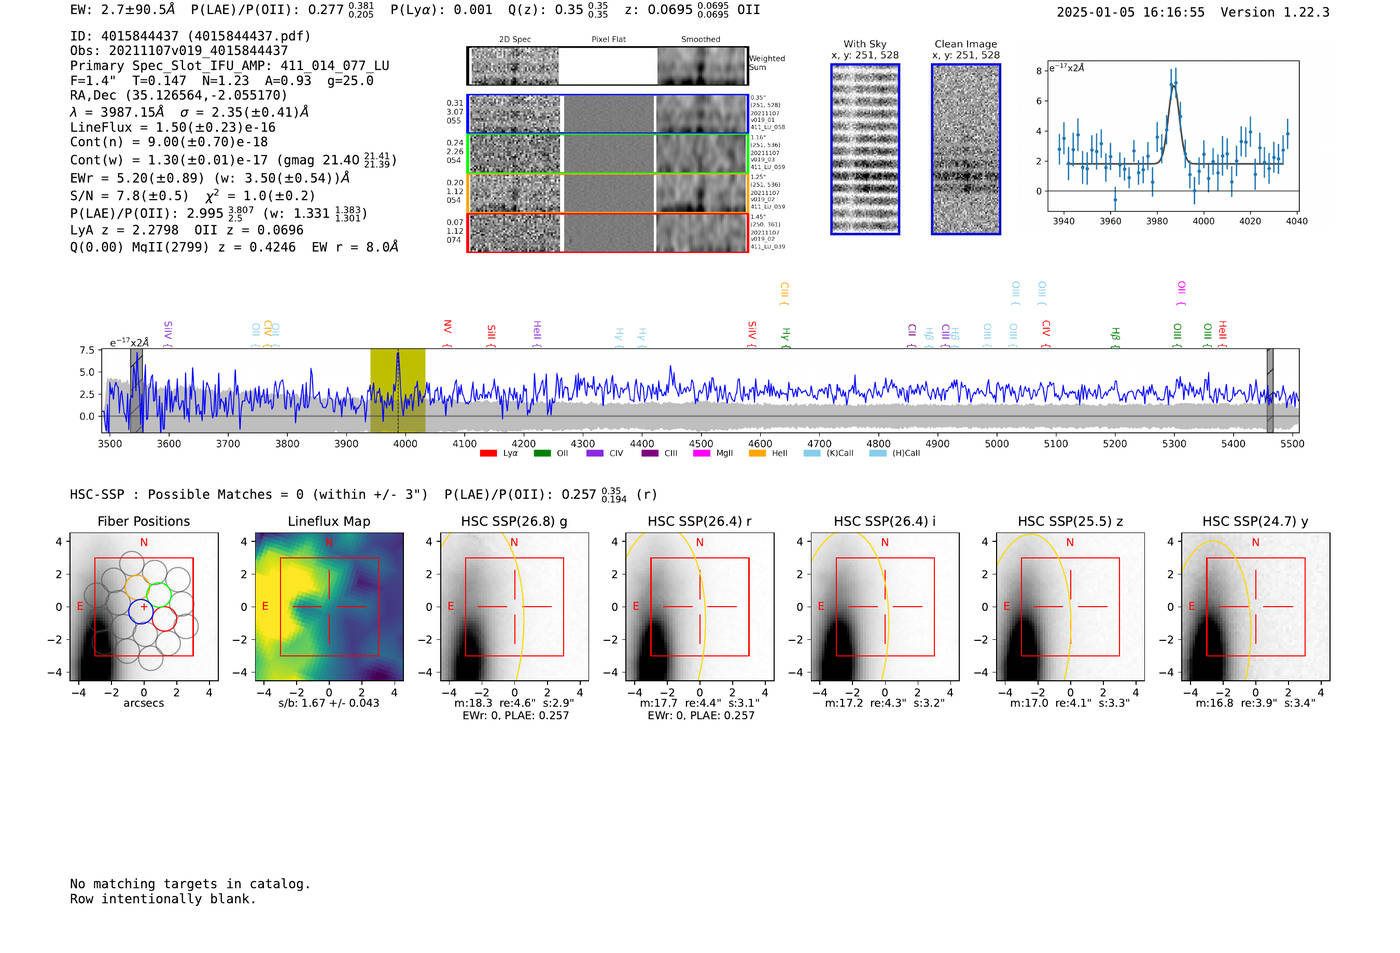Click the green Hβ line marker
This screenshot has width=1400, height=953.
pos(1115,337)
